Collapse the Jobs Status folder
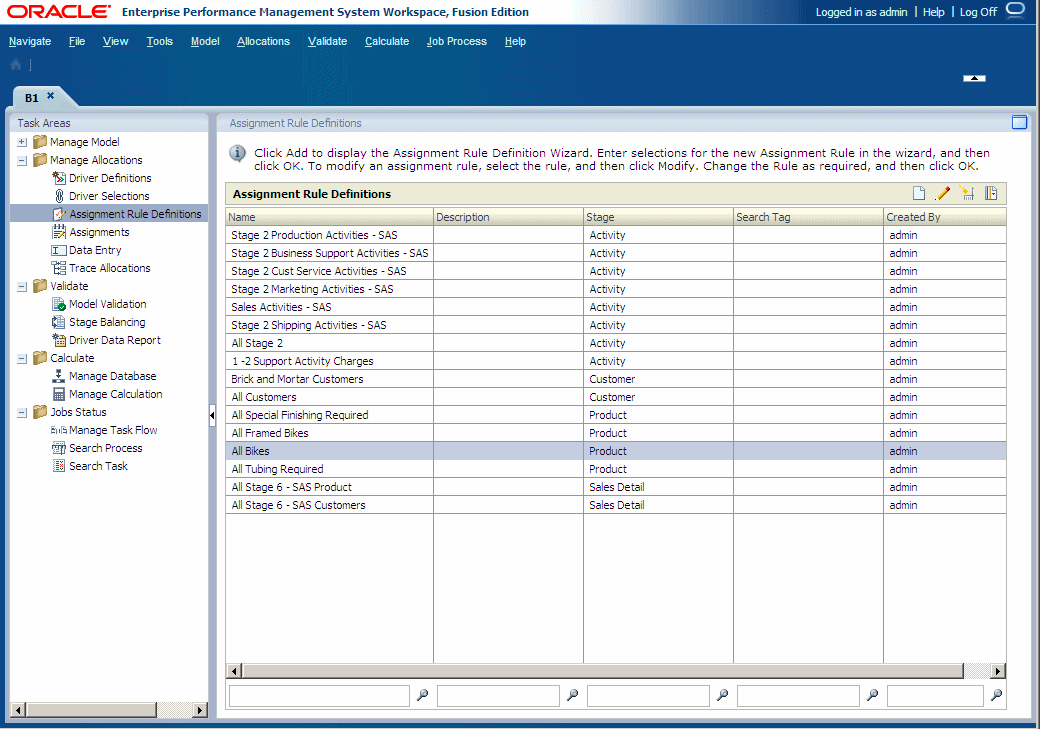This screenshot has height=729, width=1040. click(x=22, y=413)
